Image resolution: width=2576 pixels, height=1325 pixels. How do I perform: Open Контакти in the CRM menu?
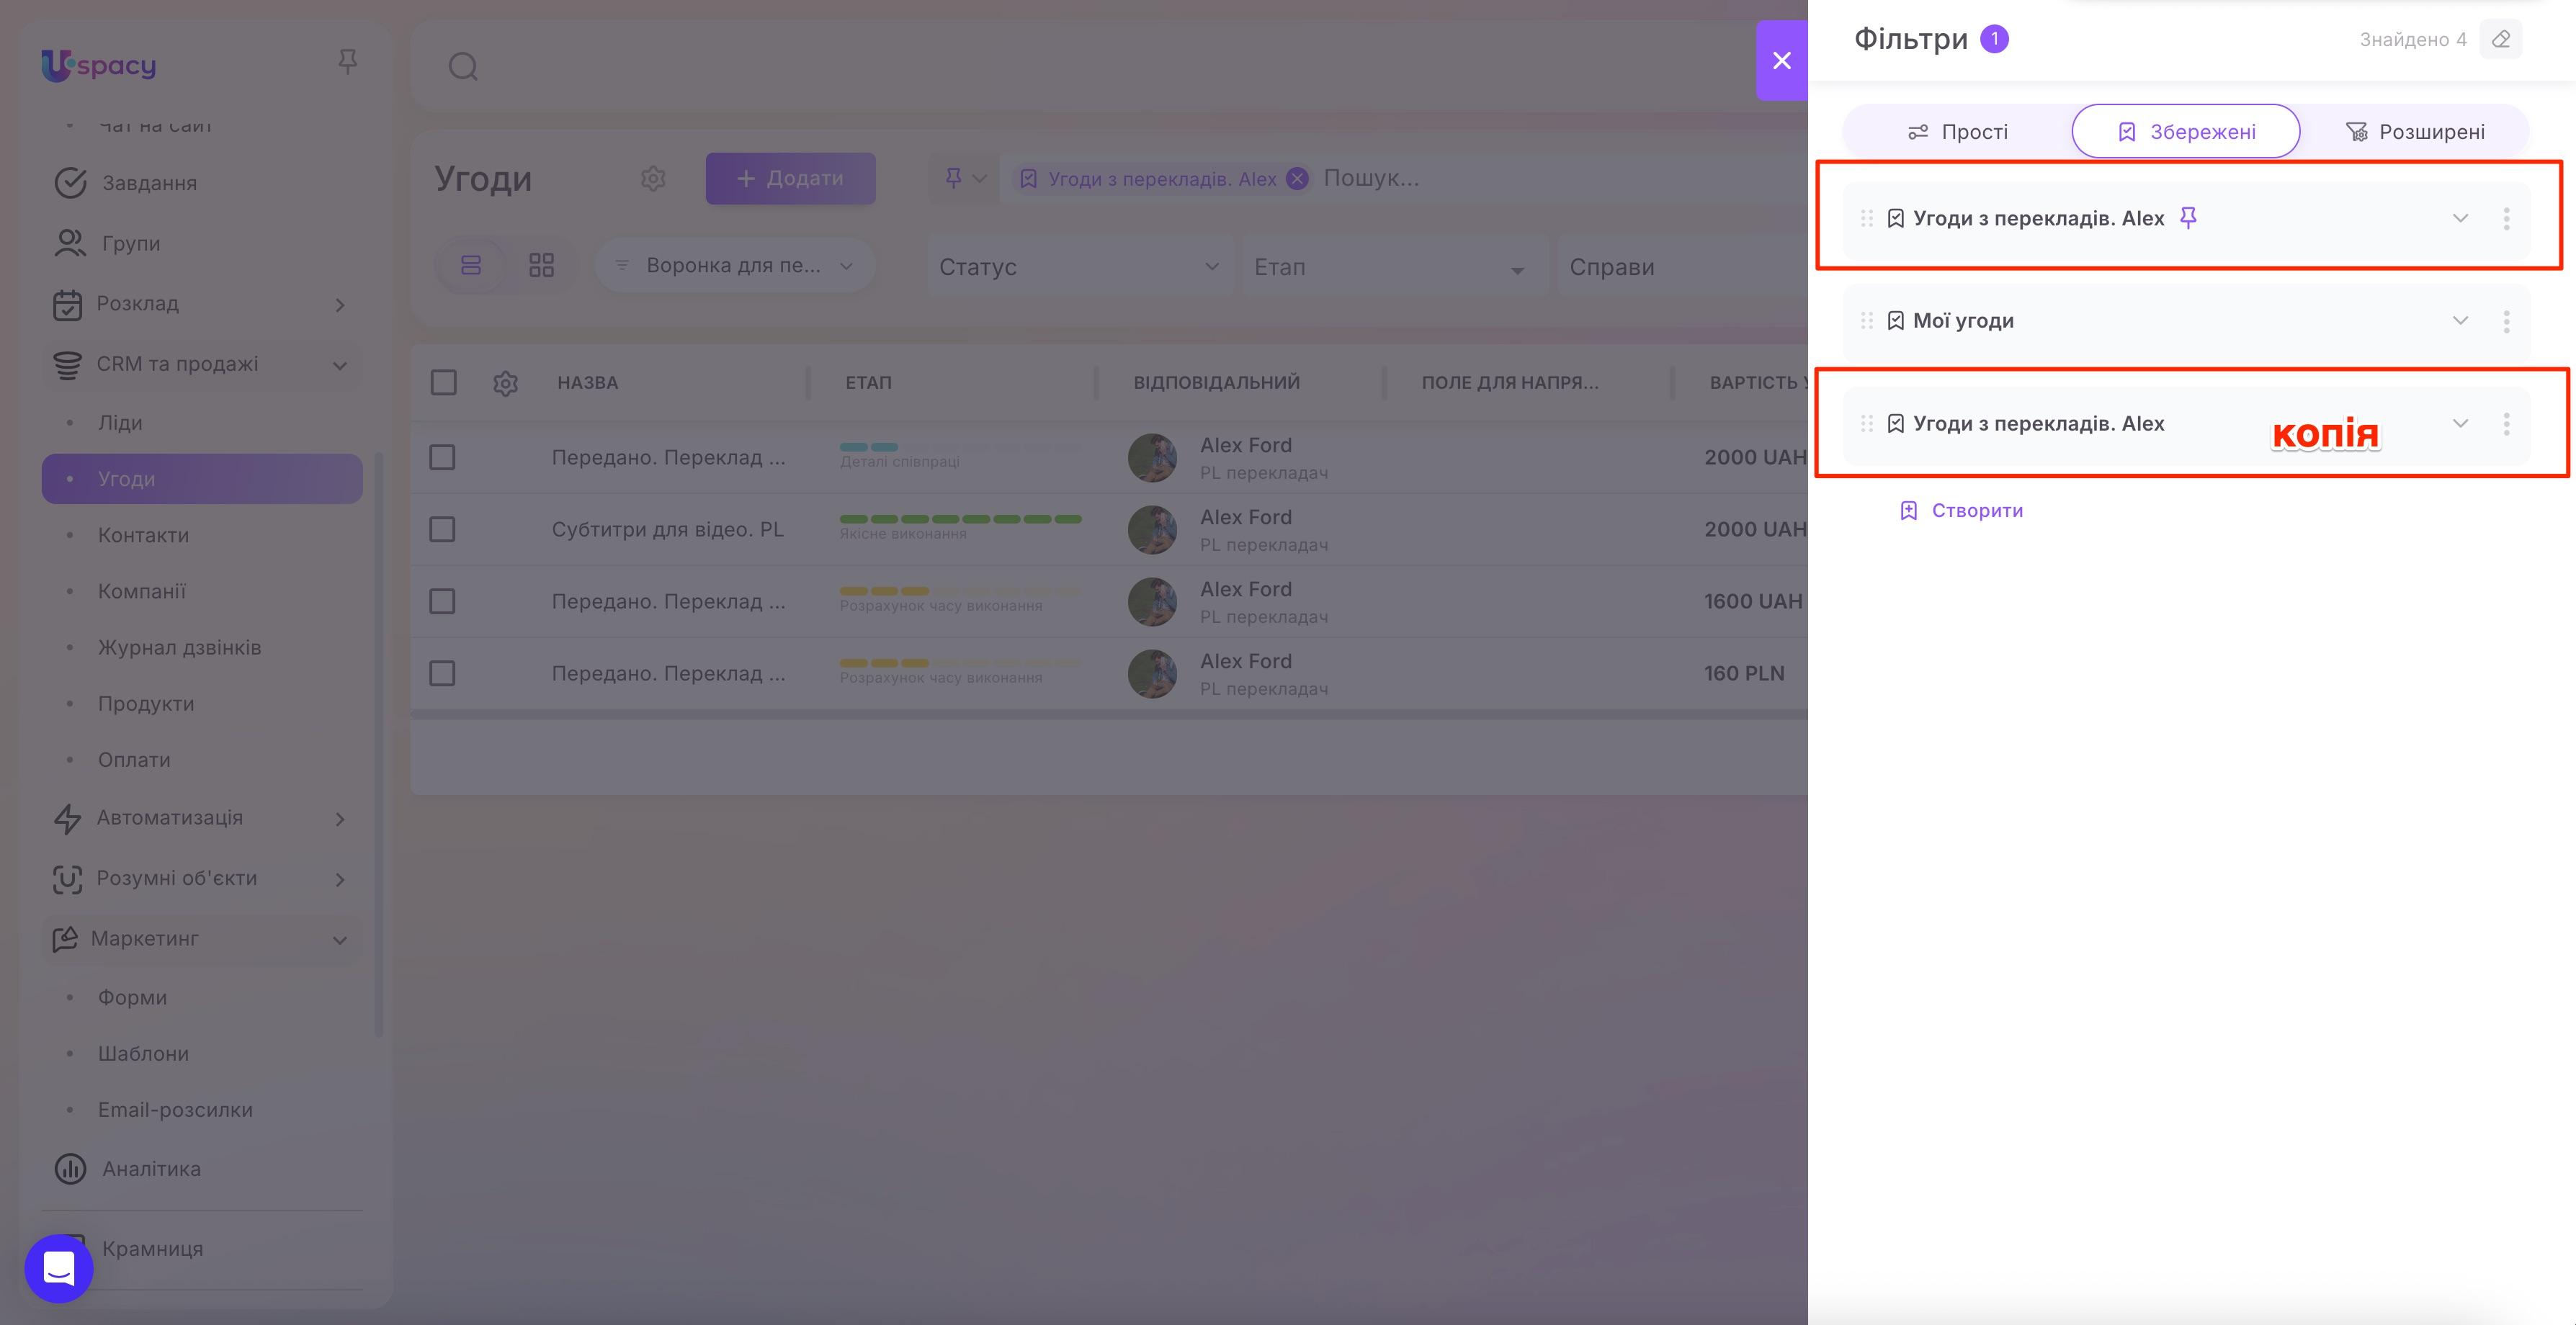tap(143, 536)
